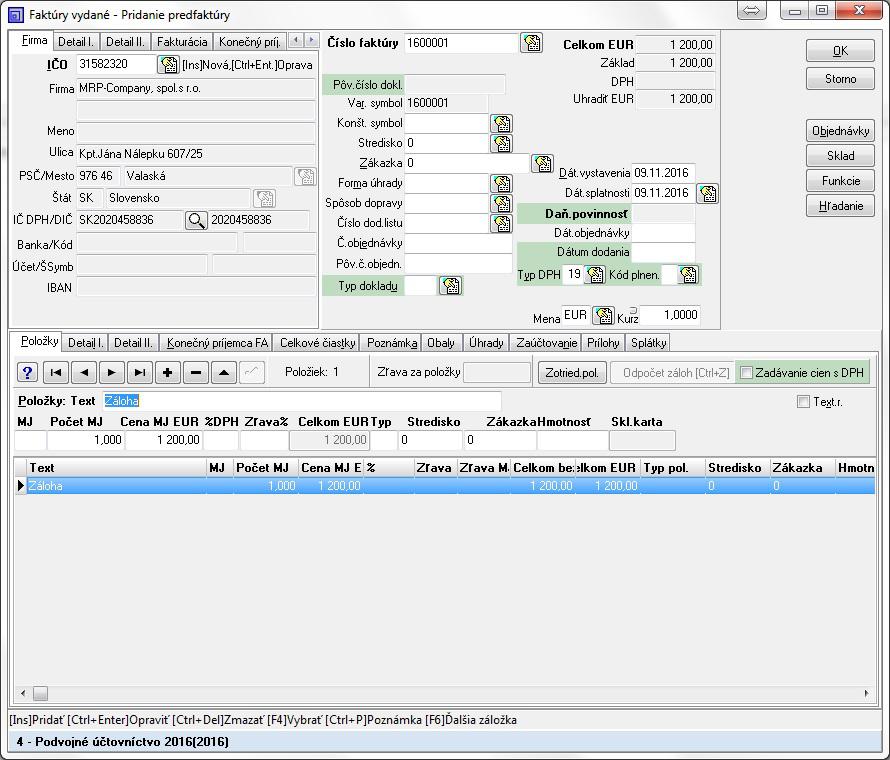Screen dimensions: 890x760
Task: Switch to Fakturácia tab
Action: pos(182,41)
